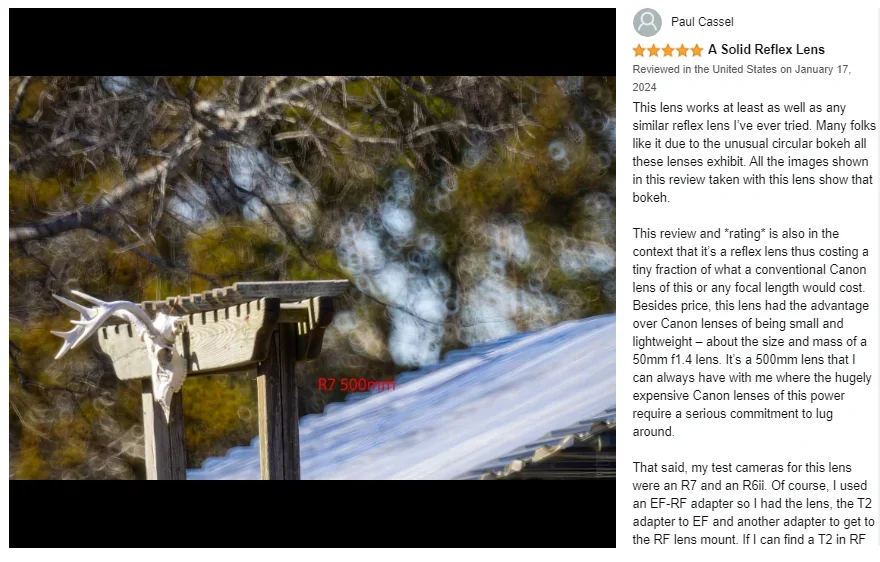
Task: Open the reviewer name Paul Cassel
Action: 702,22
